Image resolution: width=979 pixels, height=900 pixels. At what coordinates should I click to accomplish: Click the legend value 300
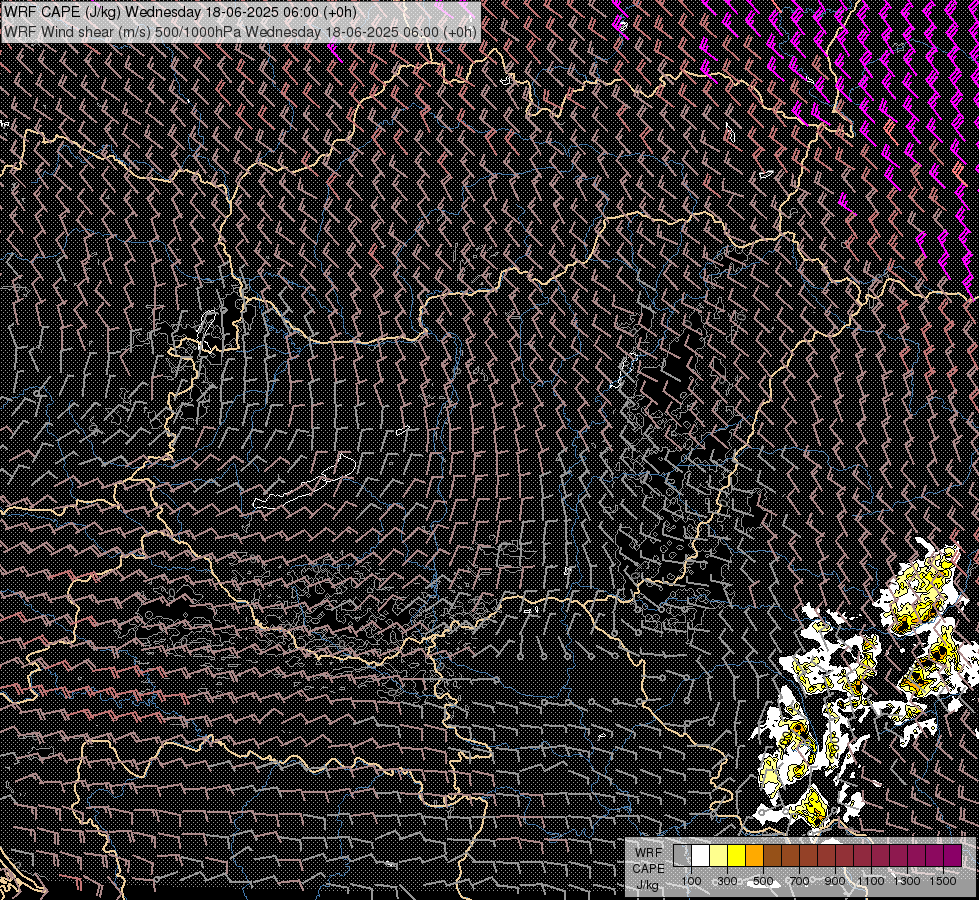coord(727,881)
